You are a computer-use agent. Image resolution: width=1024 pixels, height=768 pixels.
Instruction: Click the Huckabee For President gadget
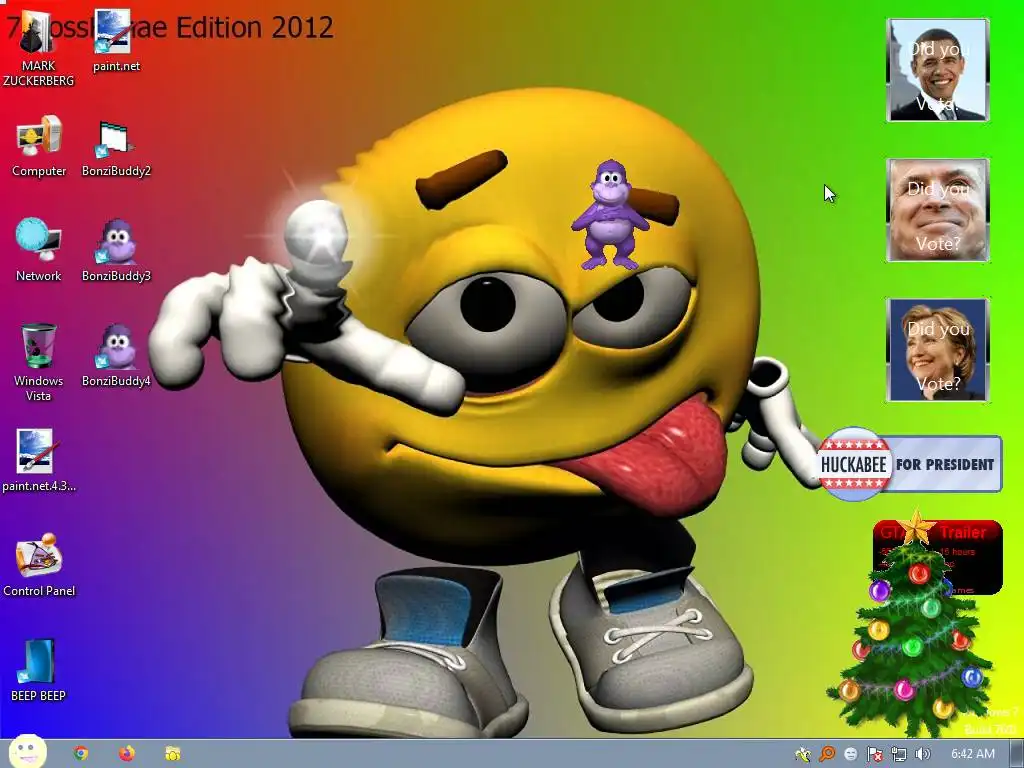coord(910,464)
